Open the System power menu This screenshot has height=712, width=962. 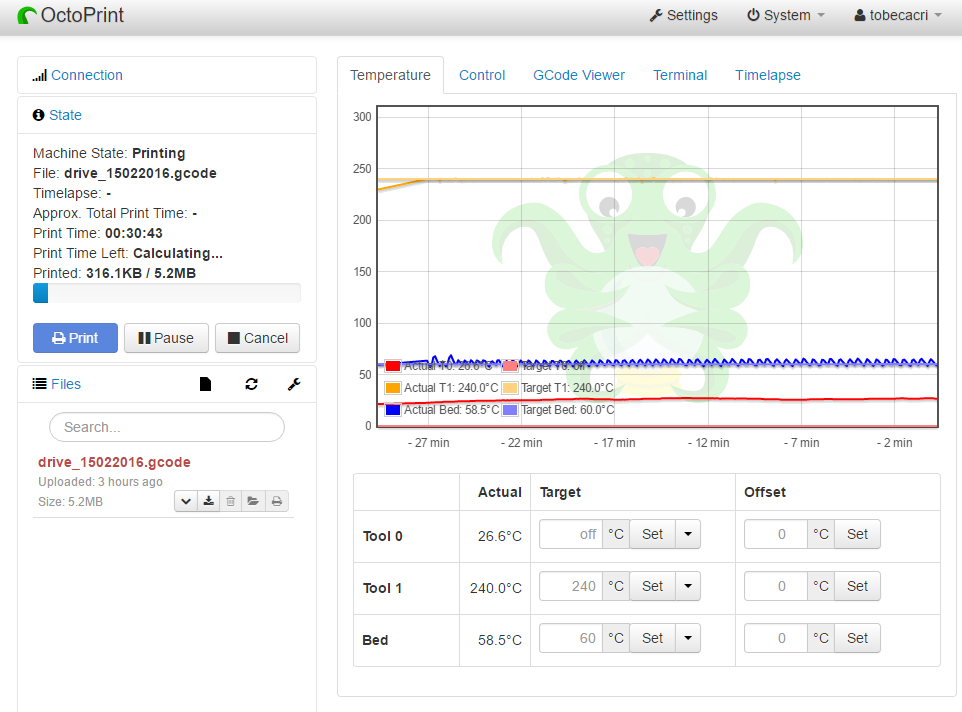(x=785, y=15)
